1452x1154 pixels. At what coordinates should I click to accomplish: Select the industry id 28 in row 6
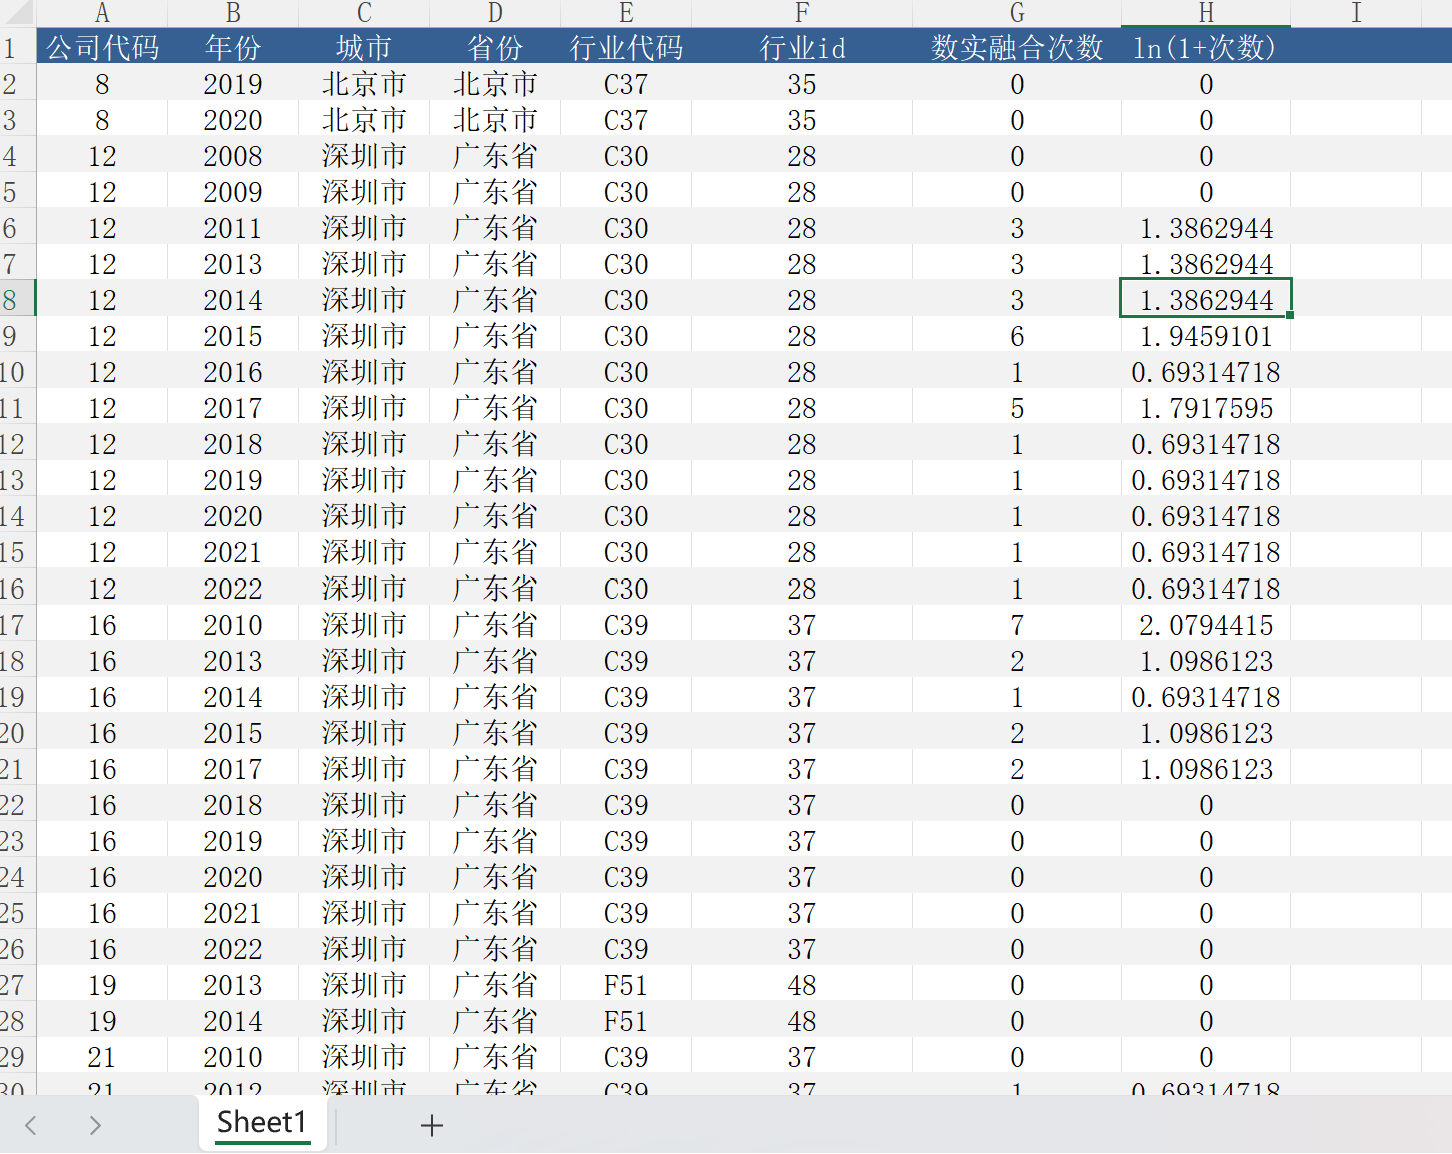802,228
